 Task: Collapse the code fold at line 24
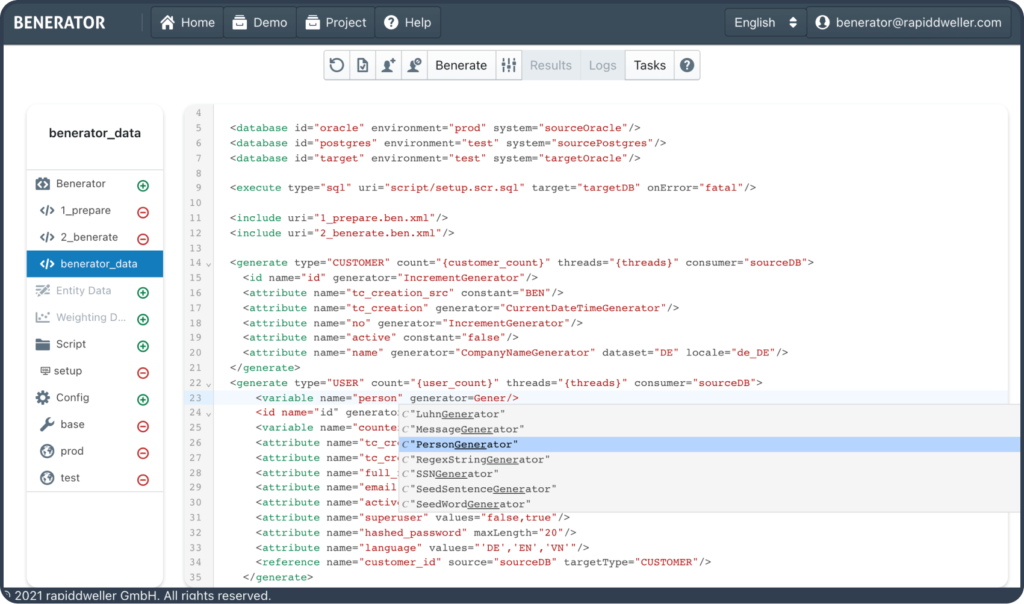point(208,414)
